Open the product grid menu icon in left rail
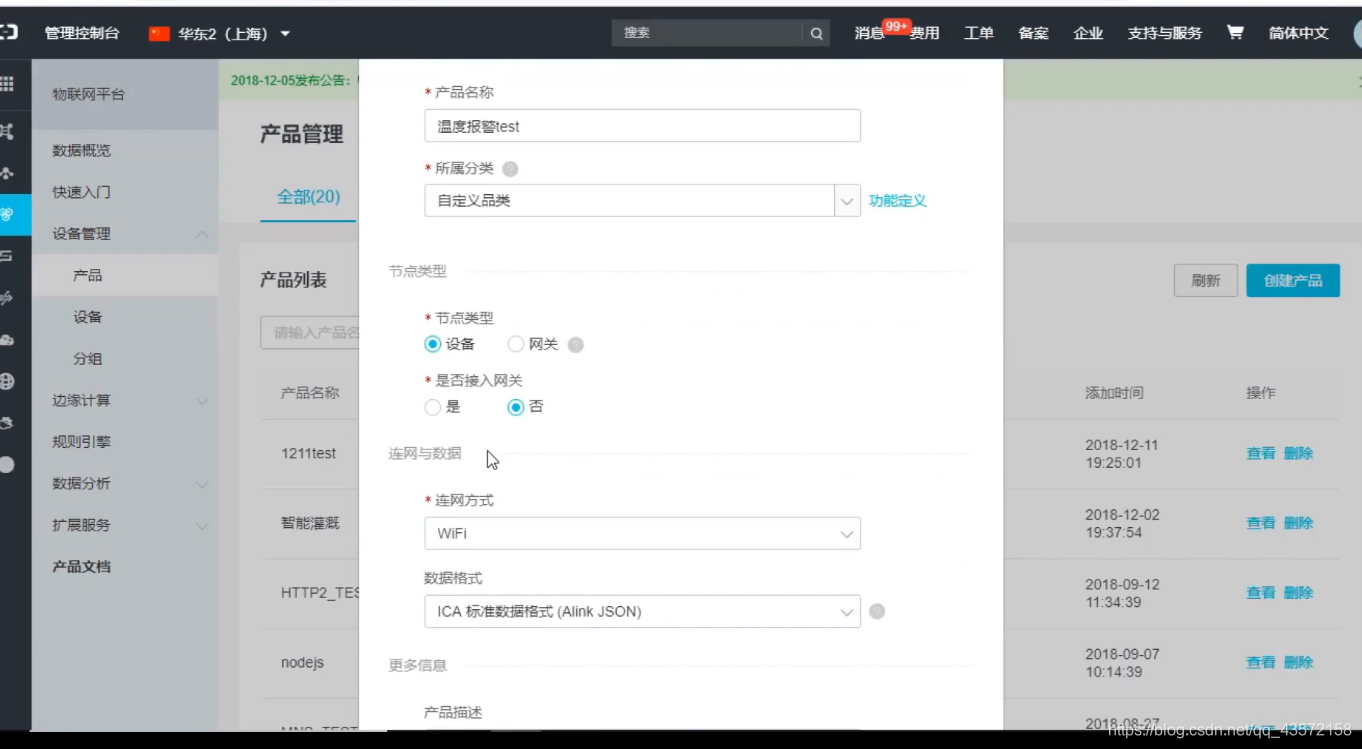The image size is (1362, 749). click(7, 85)
